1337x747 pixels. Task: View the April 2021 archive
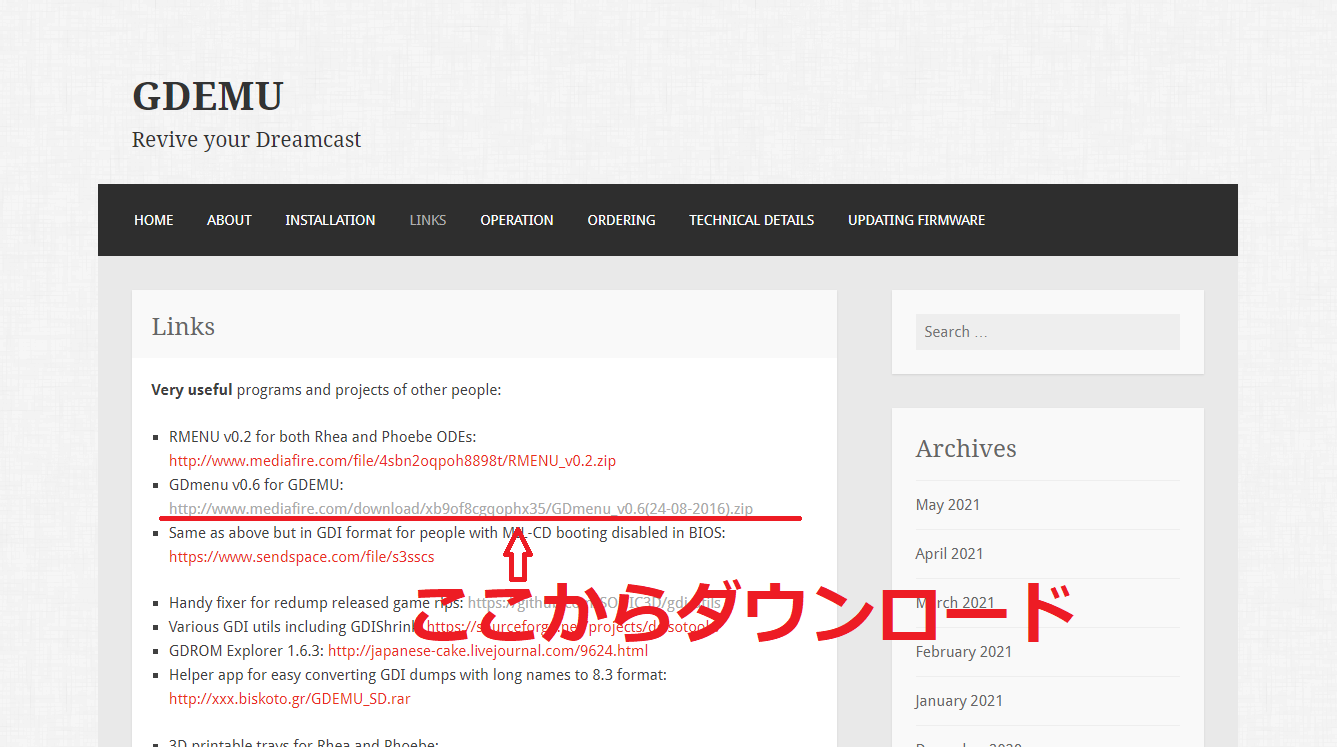click(x=949, y=553)
